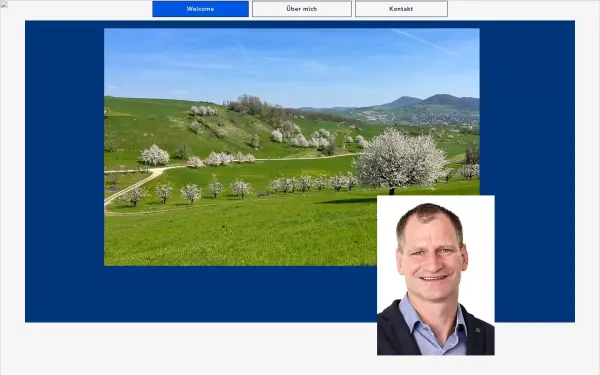Screen dimensions: 600x375
Task: Click the broken image icon in top-left corner
Action: click(4, 4)
